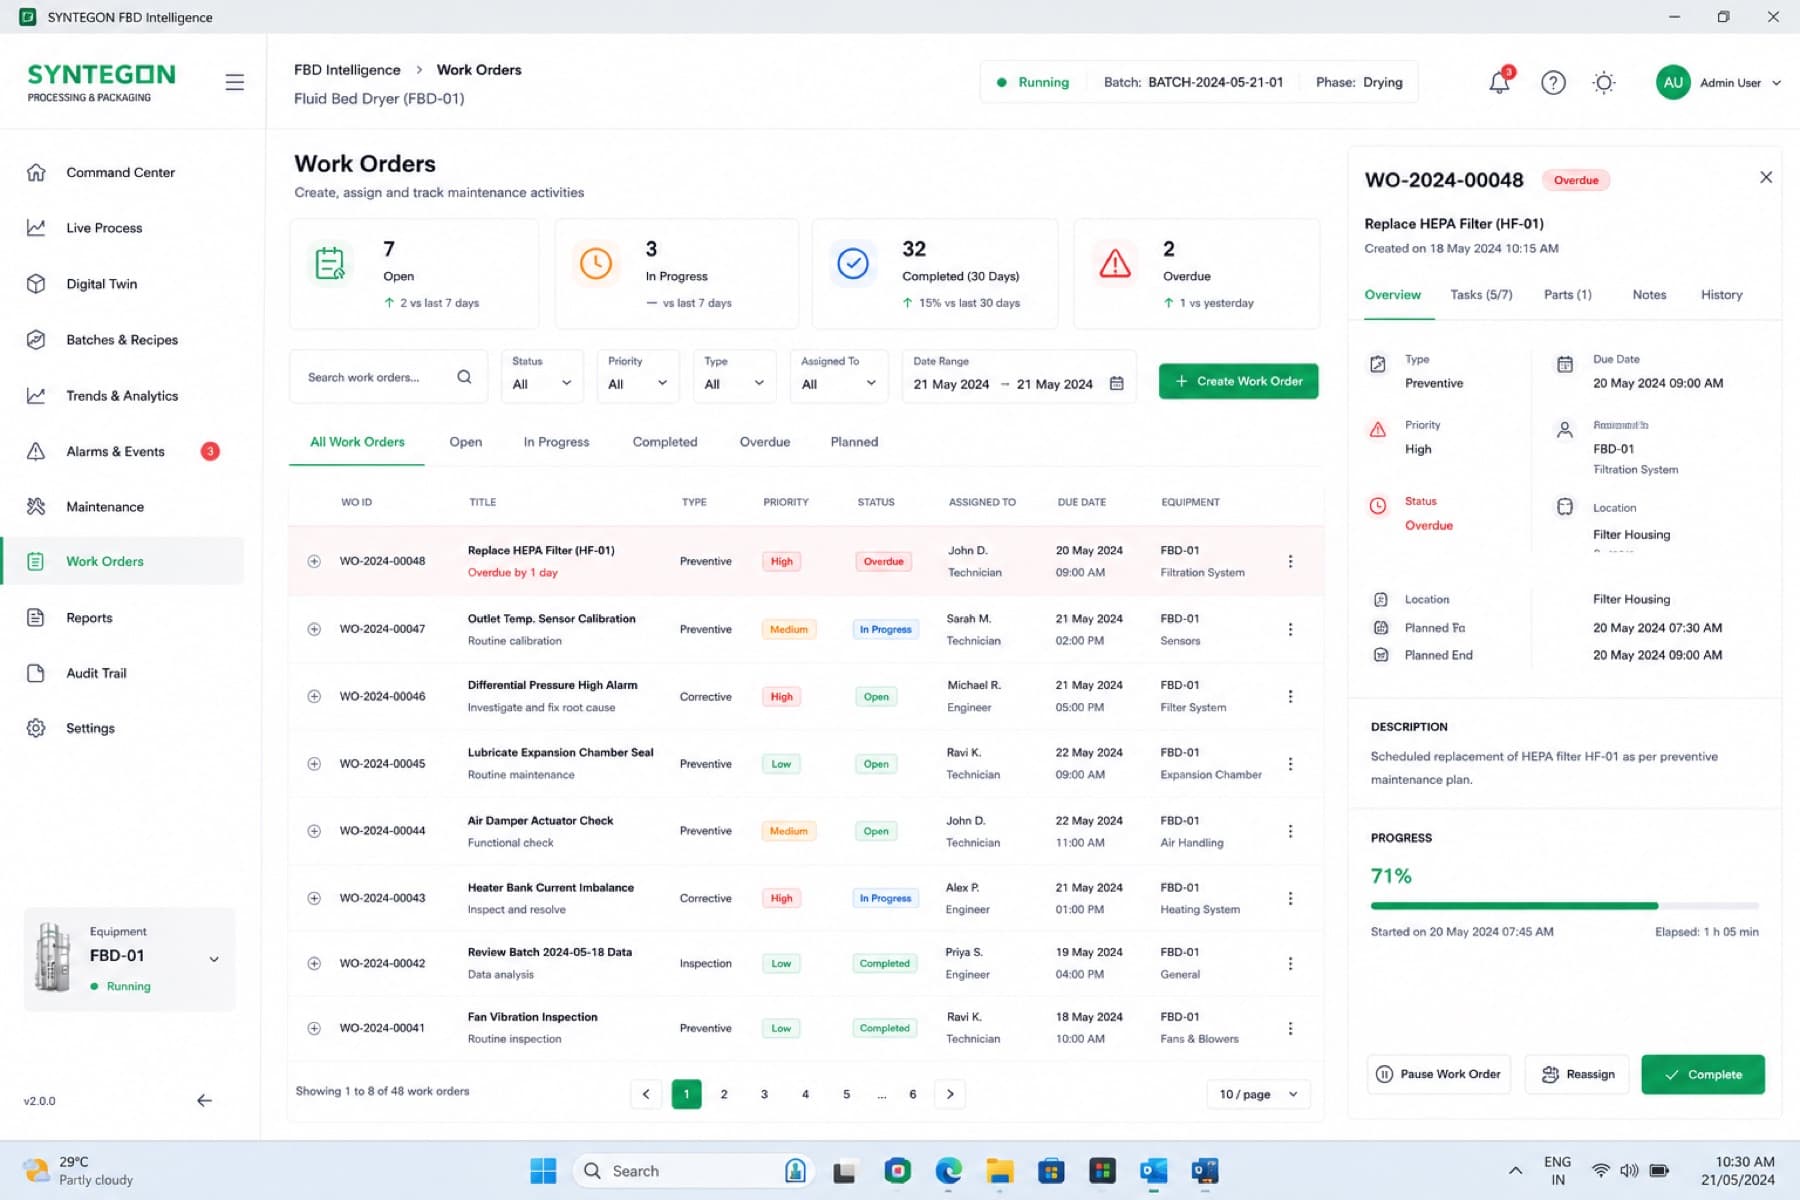Open row menu for WO-2024-00042
This screenshot has width=1800, height=1200.
(x=1290, y=963)
